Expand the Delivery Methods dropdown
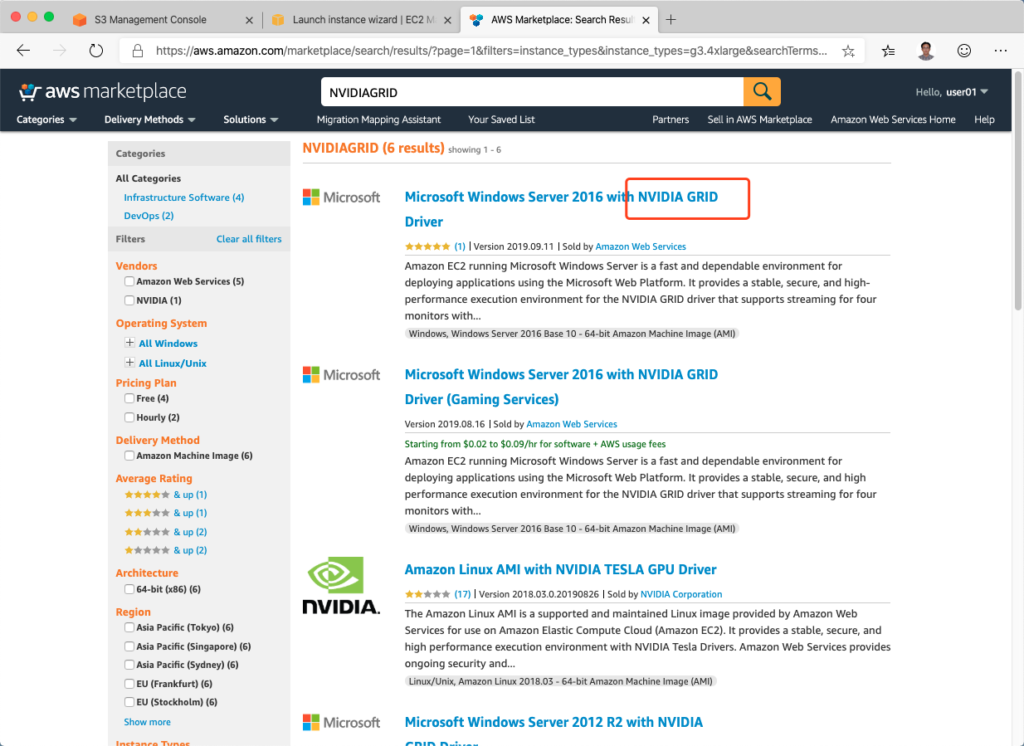 (x=149, y=120)
